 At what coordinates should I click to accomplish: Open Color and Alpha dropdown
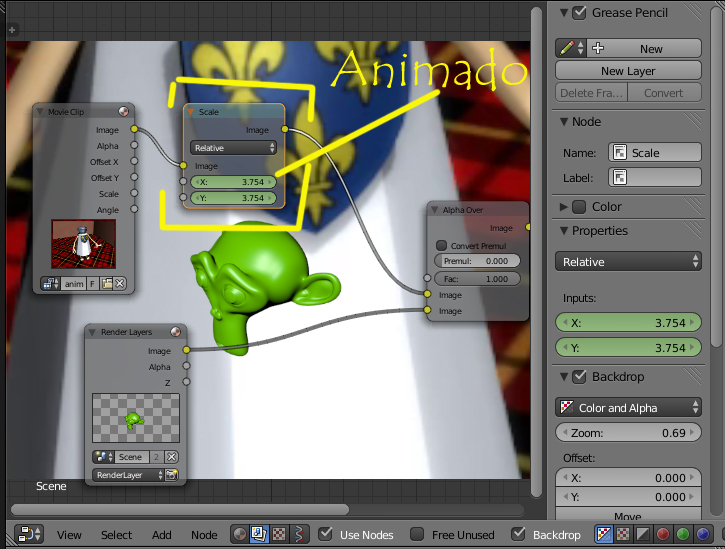628,407
